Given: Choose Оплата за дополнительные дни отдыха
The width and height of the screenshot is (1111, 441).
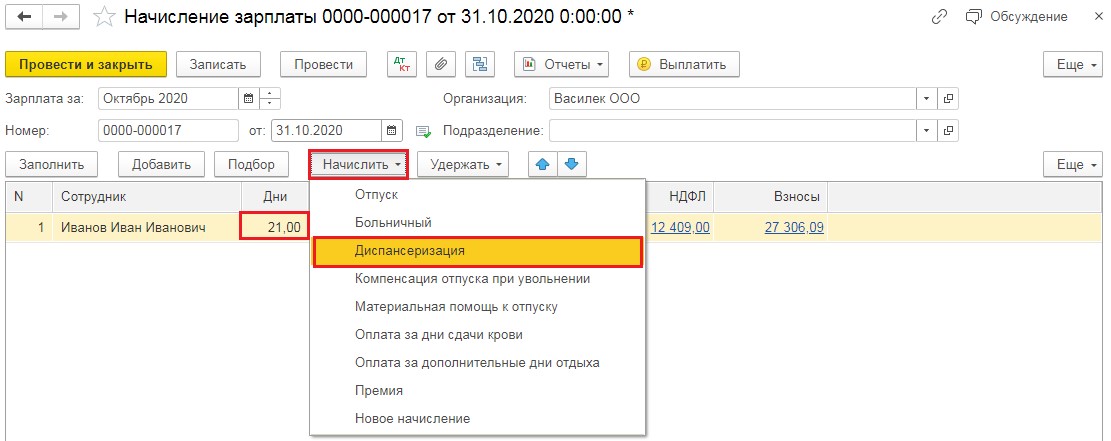Looking at the screenshot, I should [x=478, y=362].
